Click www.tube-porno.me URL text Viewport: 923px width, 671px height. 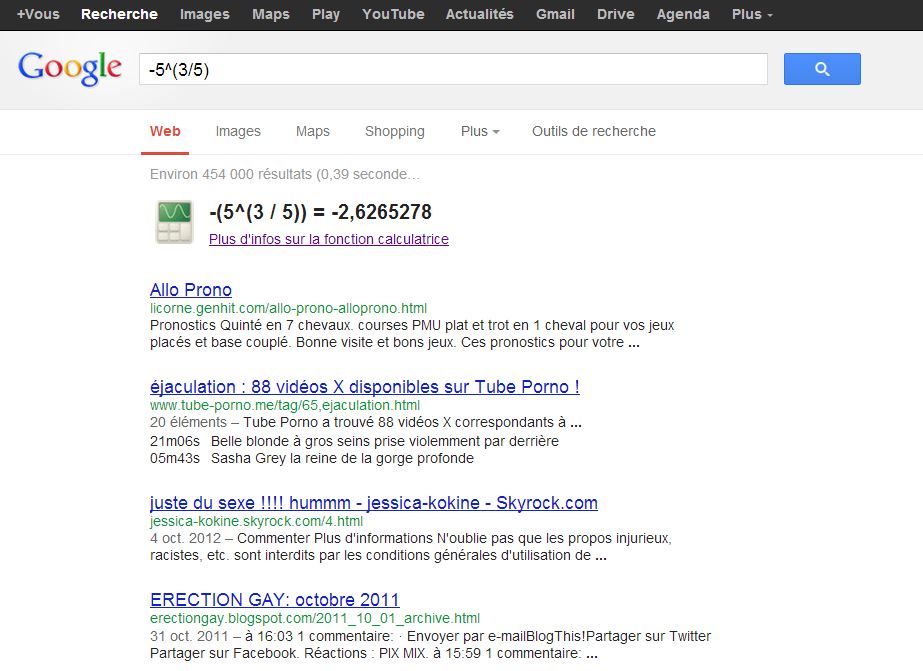click(285, 405)
